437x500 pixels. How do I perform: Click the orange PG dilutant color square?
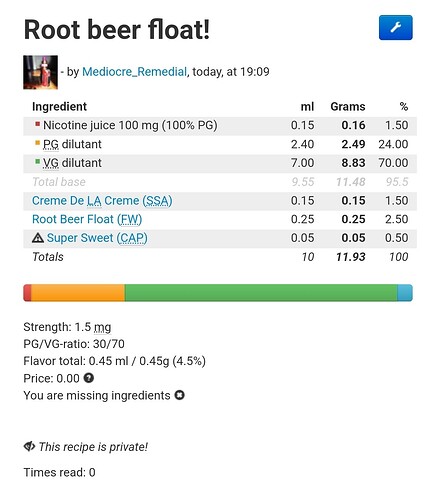point(38,143)
